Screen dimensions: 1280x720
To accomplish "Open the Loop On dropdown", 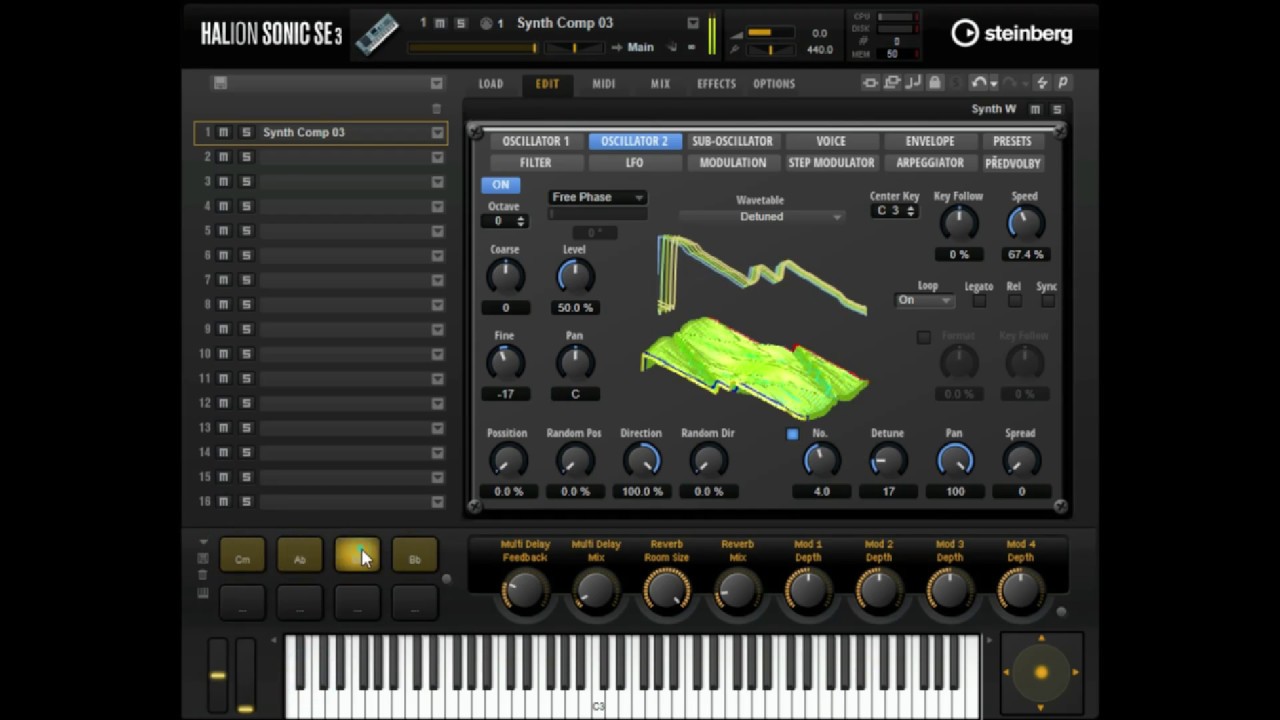I will pos(923,300).
